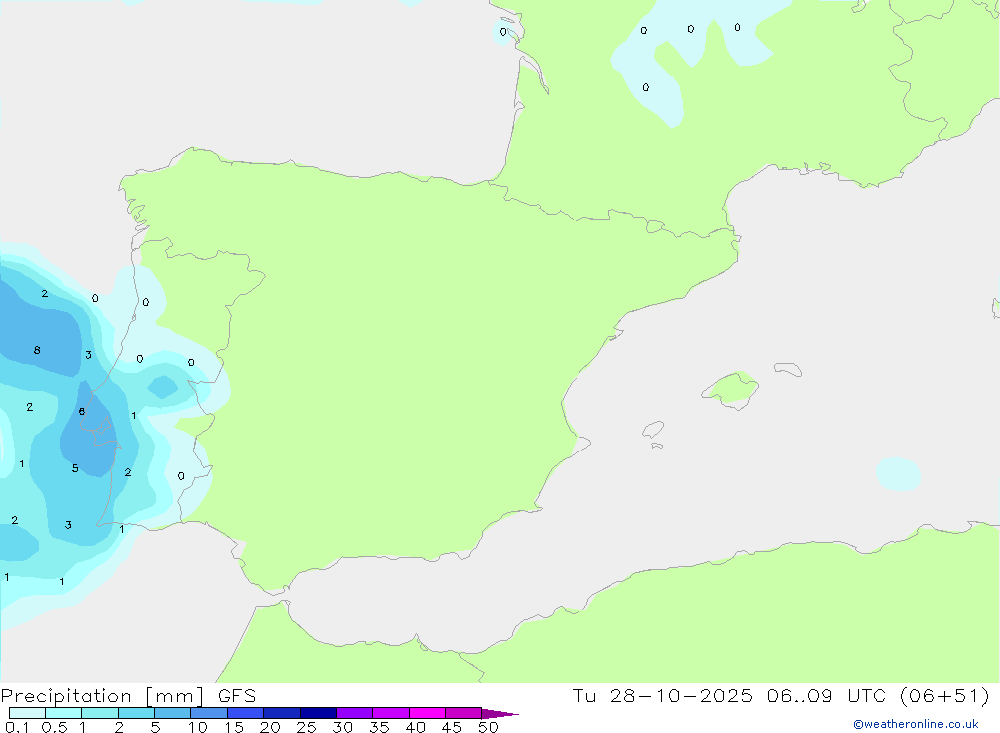
Task: Click the 0.5–1 mm legend color box
Action: pos(63,713)
